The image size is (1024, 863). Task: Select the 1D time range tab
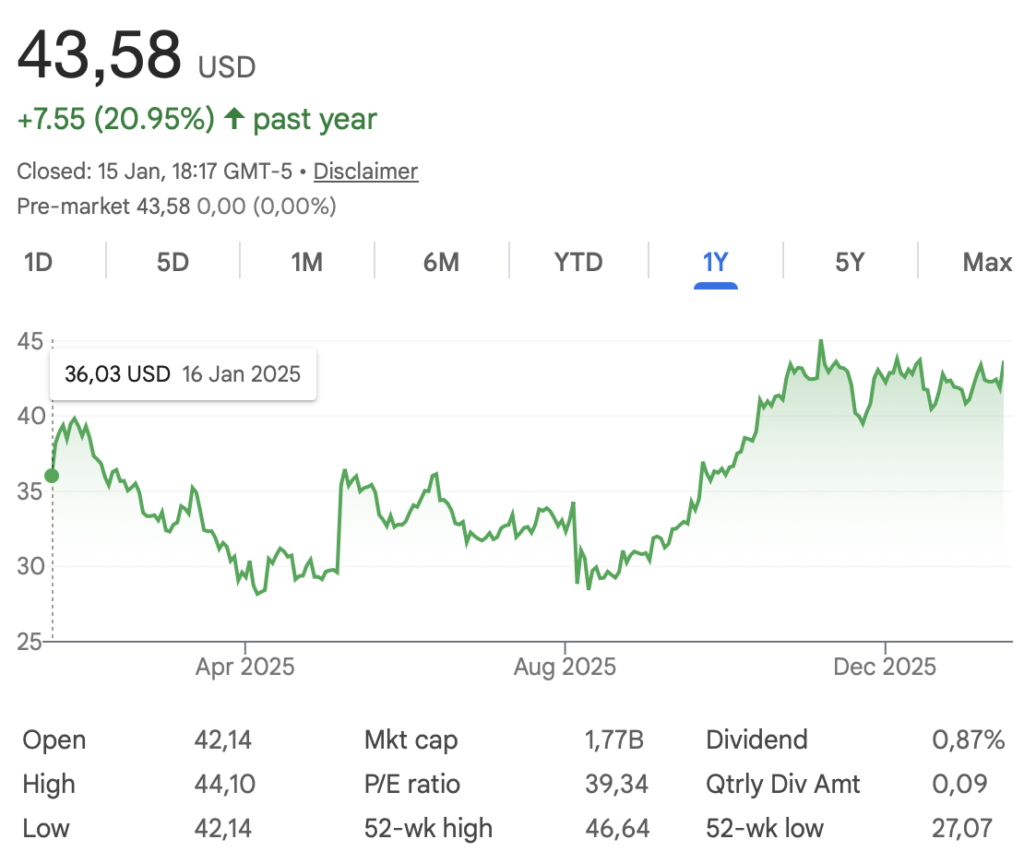click(38, 263)
